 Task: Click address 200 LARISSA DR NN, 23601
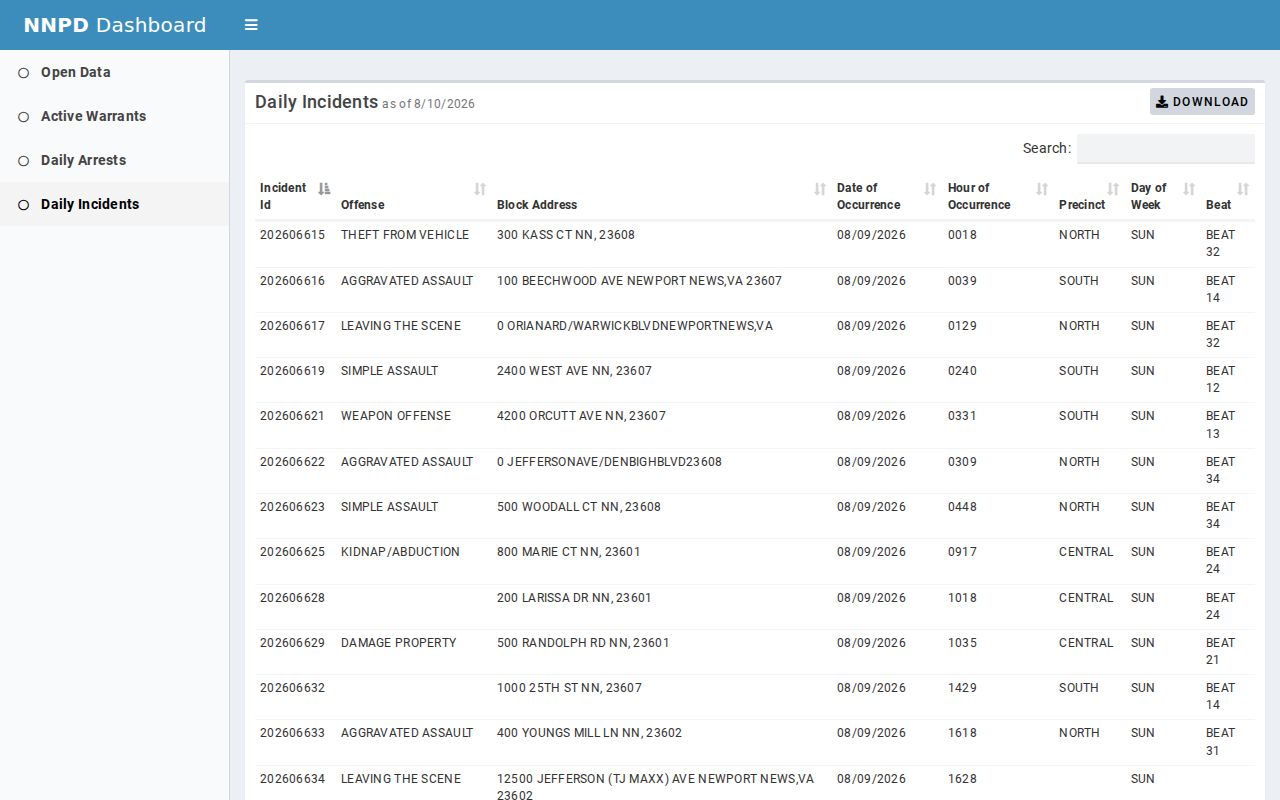[574, 598]
